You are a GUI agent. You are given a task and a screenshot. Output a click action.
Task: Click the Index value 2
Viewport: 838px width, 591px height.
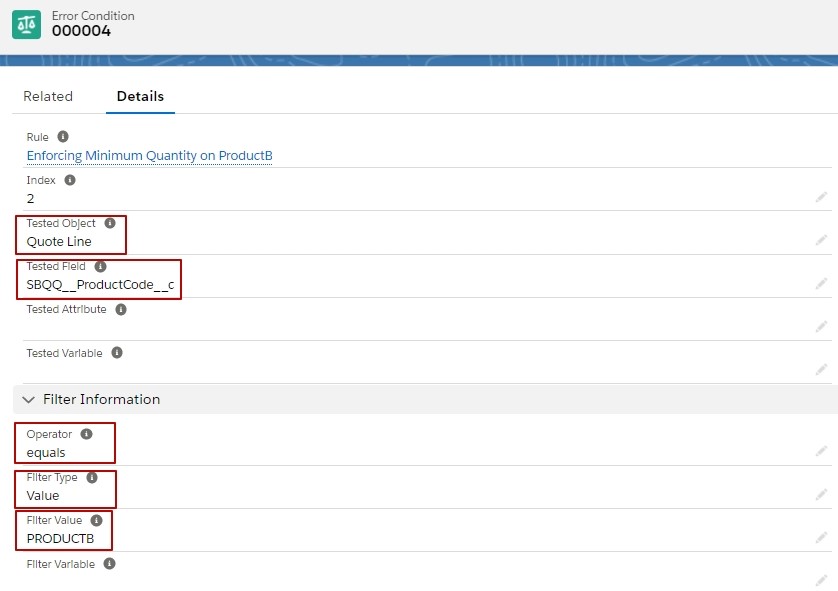click(30, 199)
